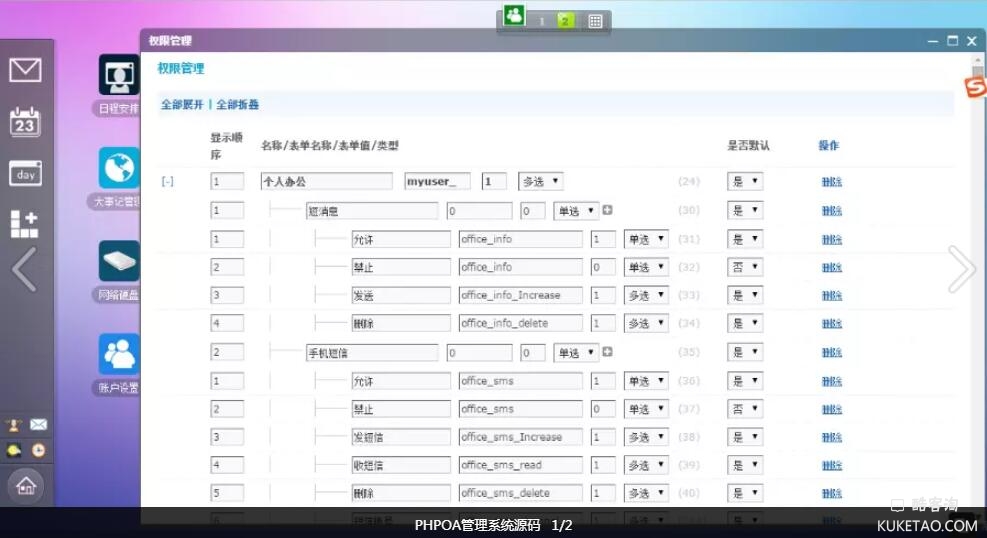The height and width of the screenshot is (538, 987).
Task: Open type dropdown for office_info_Increase row
Action: (x=646, y=295)
